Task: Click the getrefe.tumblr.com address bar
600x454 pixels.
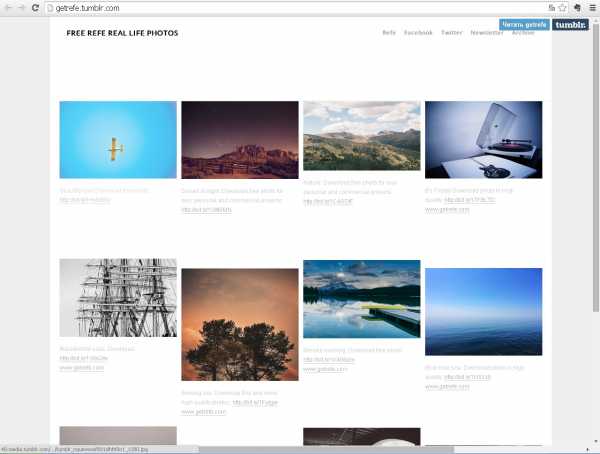Action: [x=297, y=8]
